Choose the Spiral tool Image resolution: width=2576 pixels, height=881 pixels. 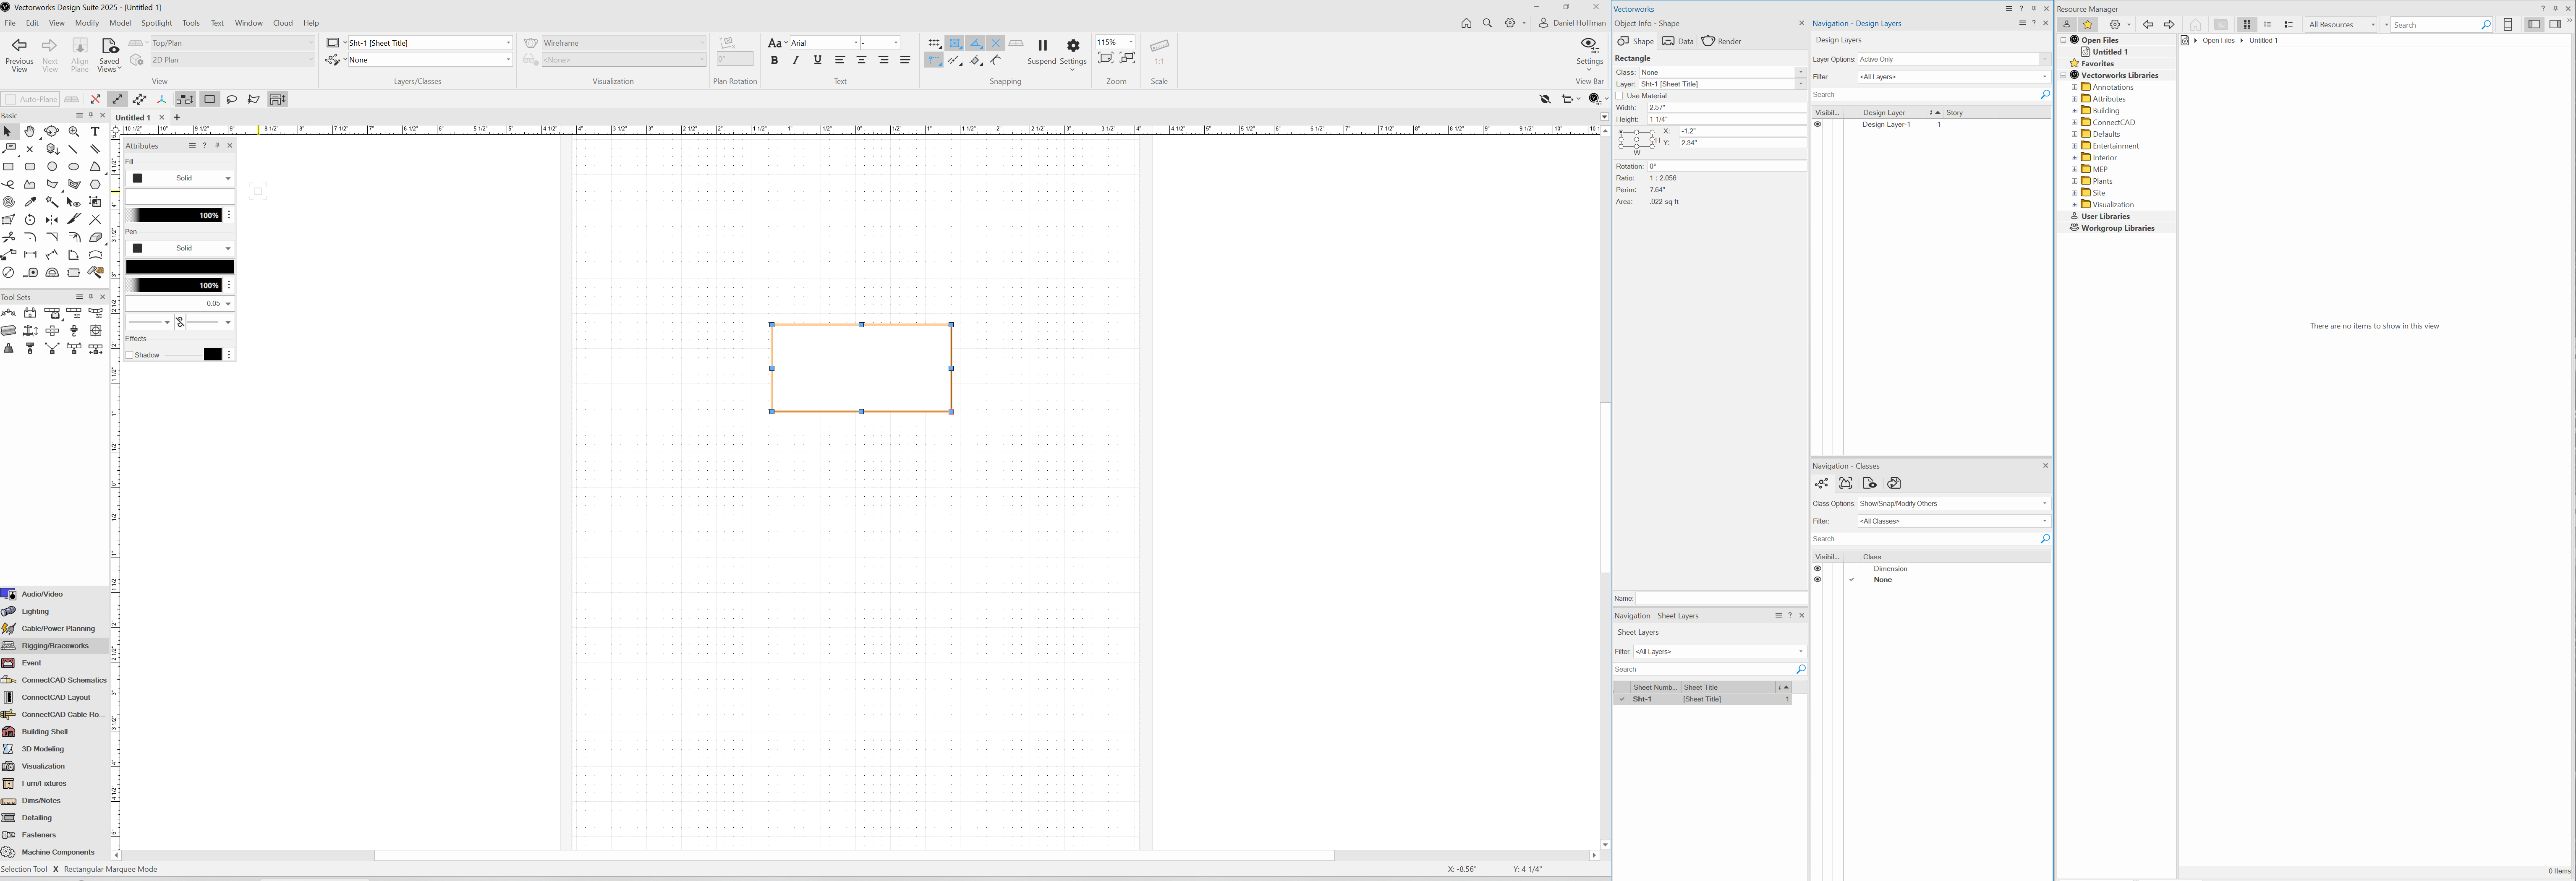click(x=9, y=202)
